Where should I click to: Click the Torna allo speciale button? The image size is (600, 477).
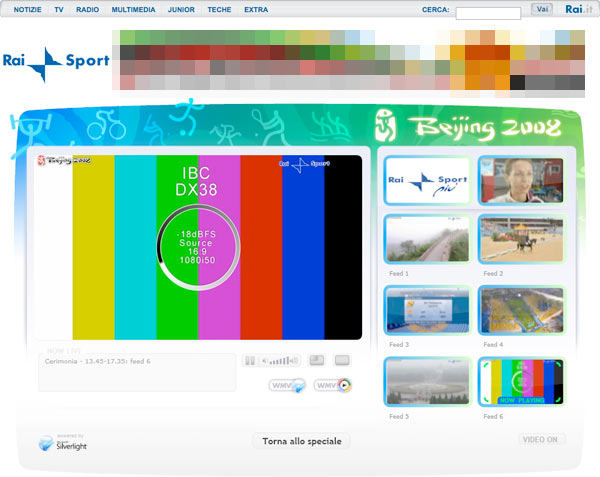click(301, 441)
